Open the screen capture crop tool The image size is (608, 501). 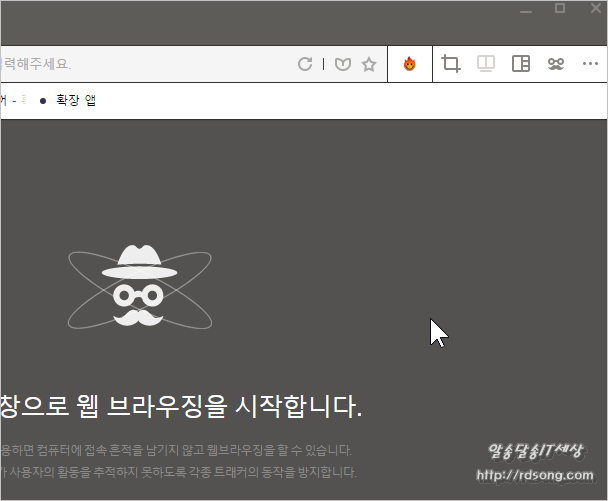tap(451, 64)
